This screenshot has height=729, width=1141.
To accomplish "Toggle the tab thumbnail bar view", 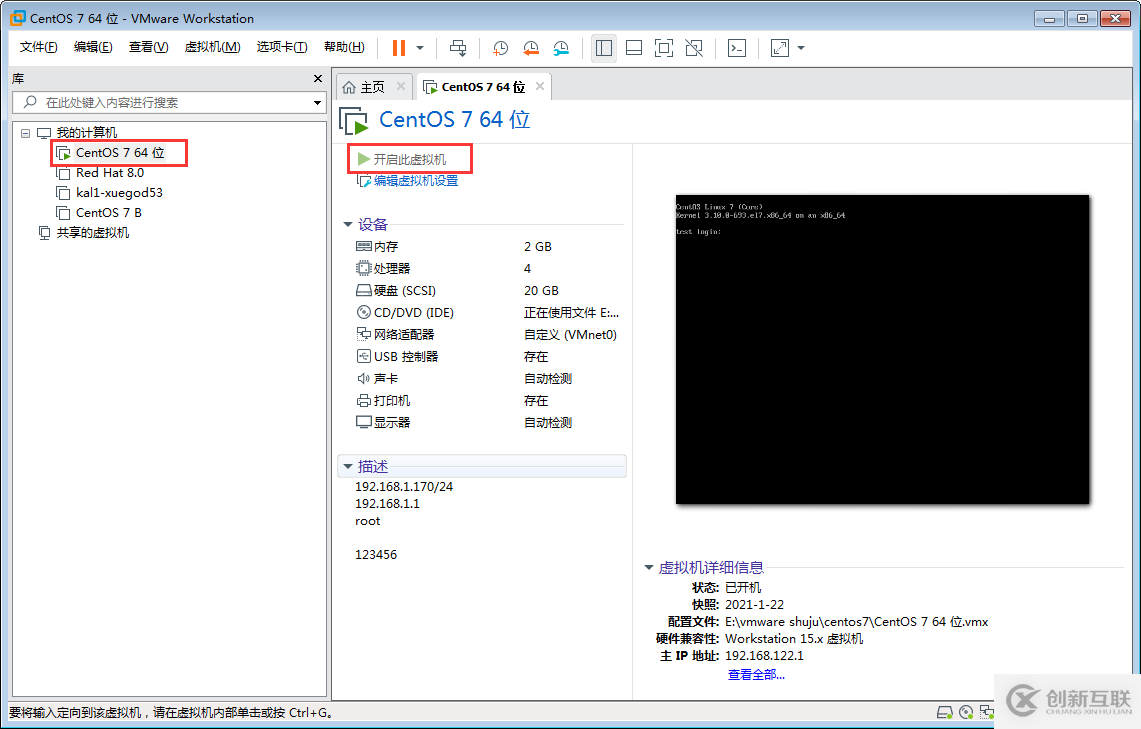I will [633, 47].
